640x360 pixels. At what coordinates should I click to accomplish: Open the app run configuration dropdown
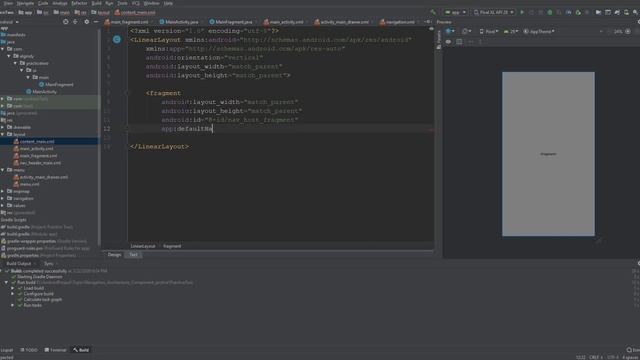[456, 12]
